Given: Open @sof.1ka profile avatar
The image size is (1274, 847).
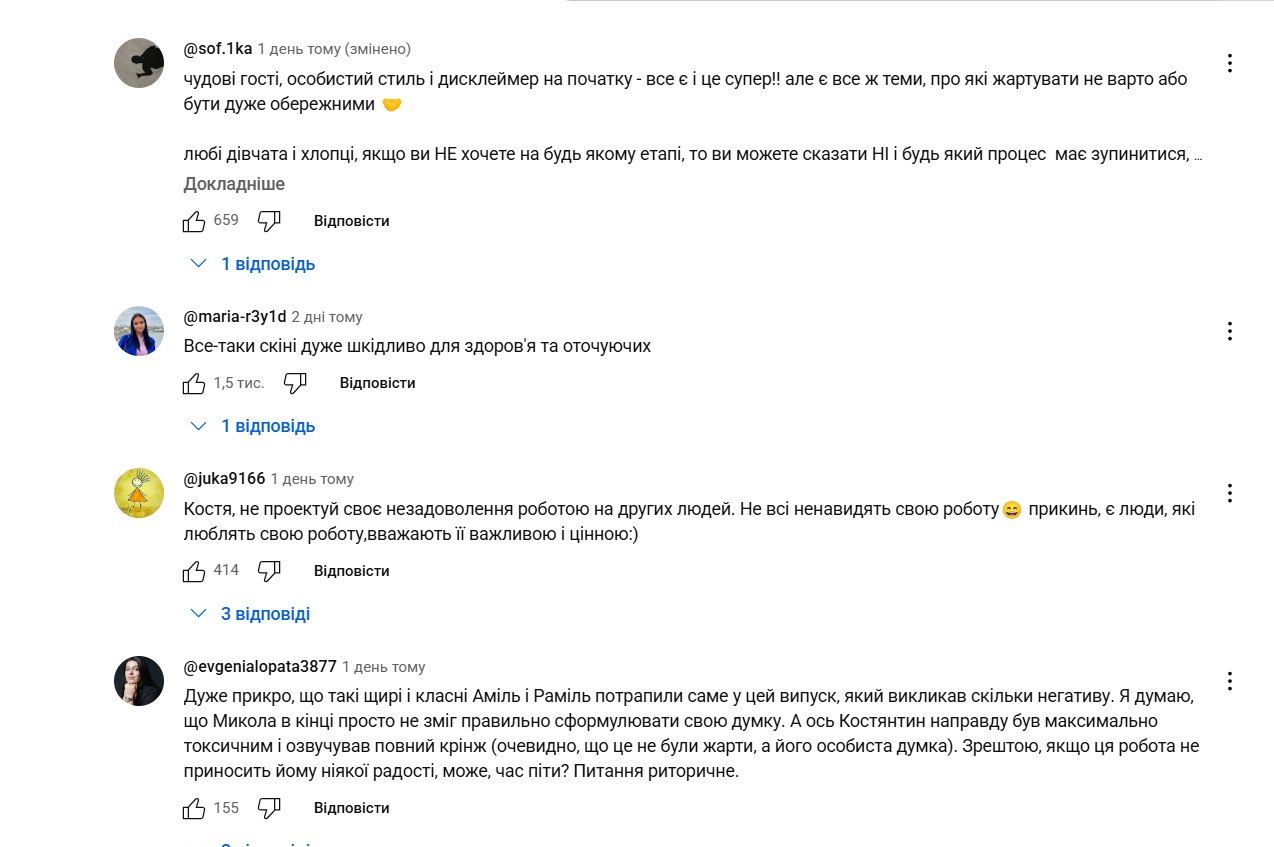Looking at the screenshot, I should click(139, 63).
